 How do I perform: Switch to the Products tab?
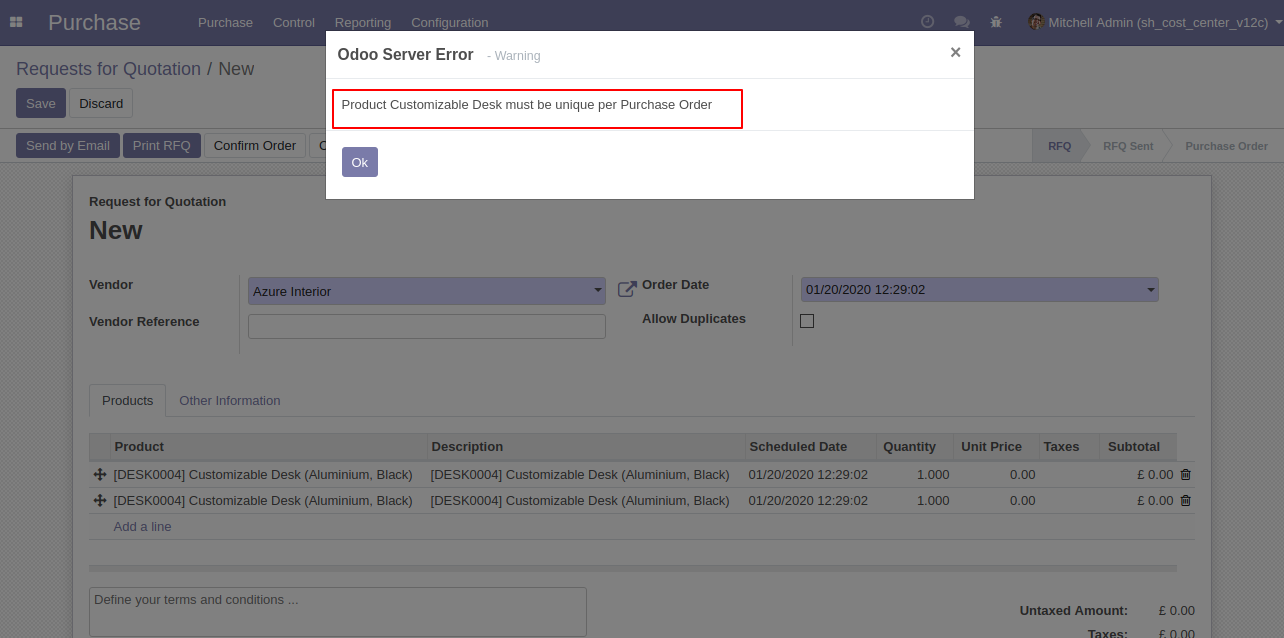(x=128, y=401)
